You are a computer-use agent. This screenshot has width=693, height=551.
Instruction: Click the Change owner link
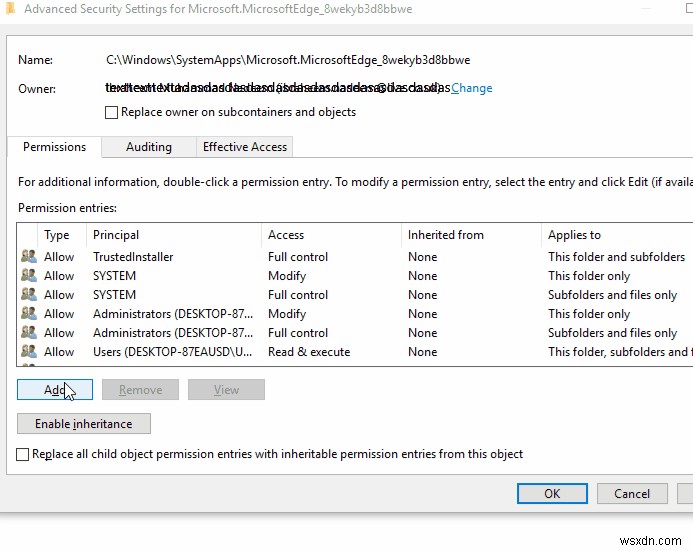(472, 88)
